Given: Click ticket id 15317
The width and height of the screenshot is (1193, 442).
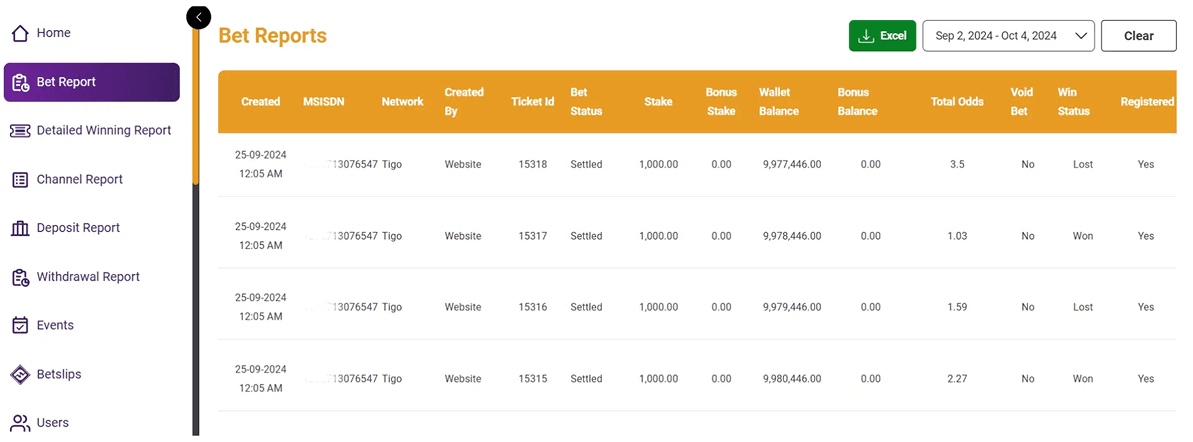Looking at the screenshot, I should tap(533, 236).
